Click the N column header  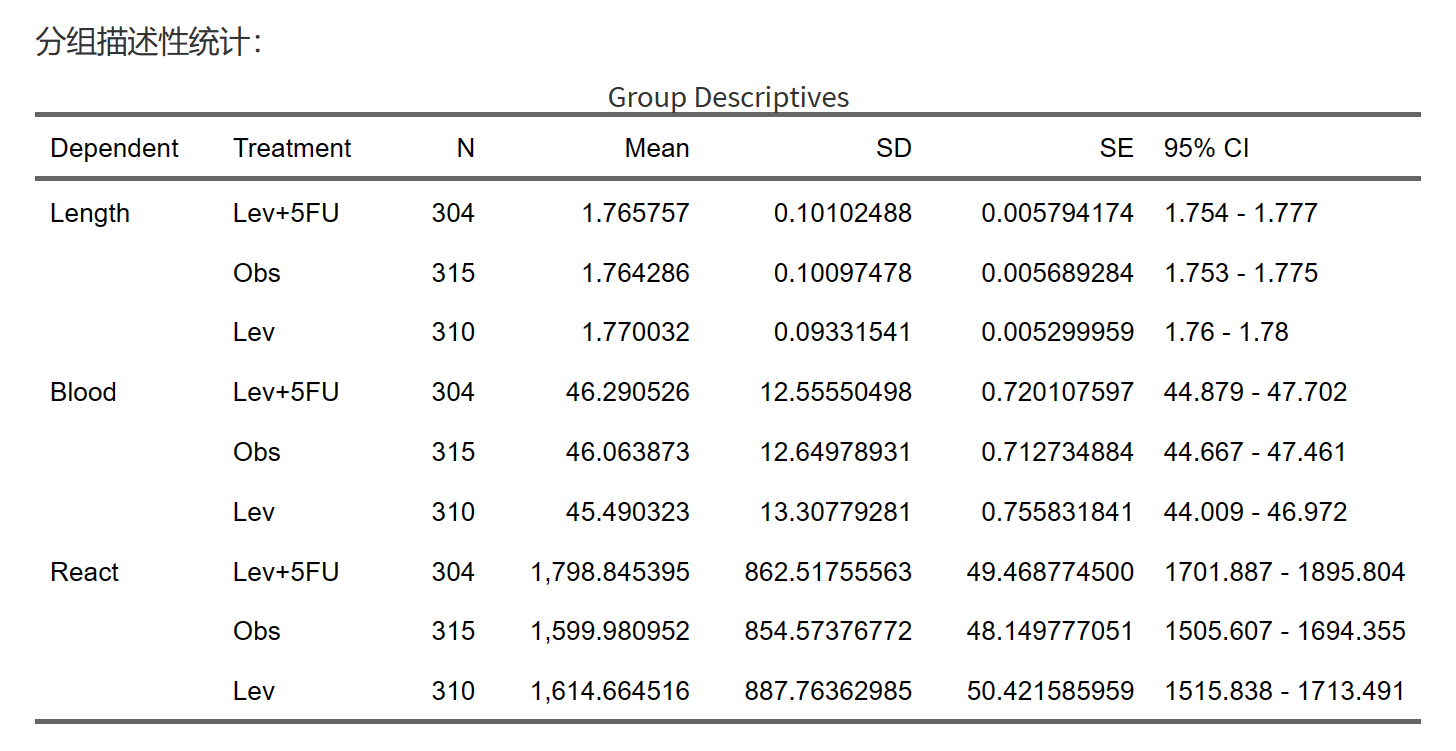pyautogui.click(x=465, y=148)
